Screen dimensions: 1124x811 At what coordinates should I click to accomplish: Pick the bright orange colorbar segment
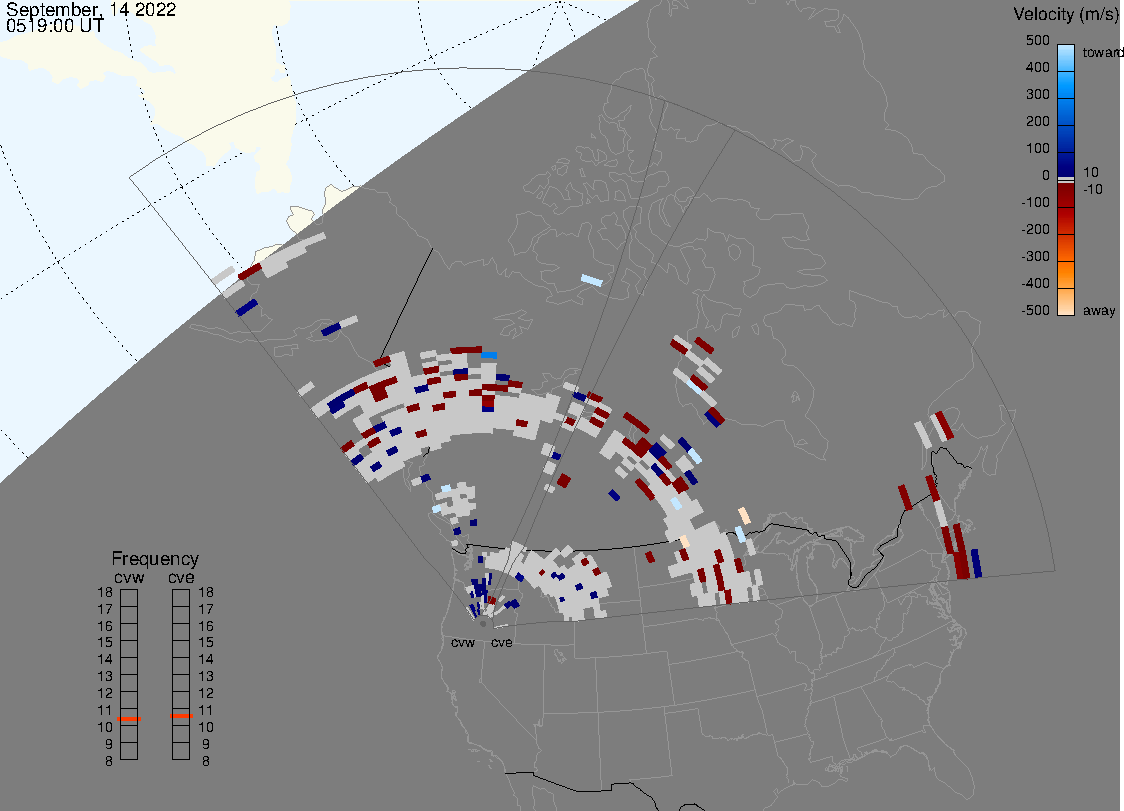click(x=1066, y=274)
